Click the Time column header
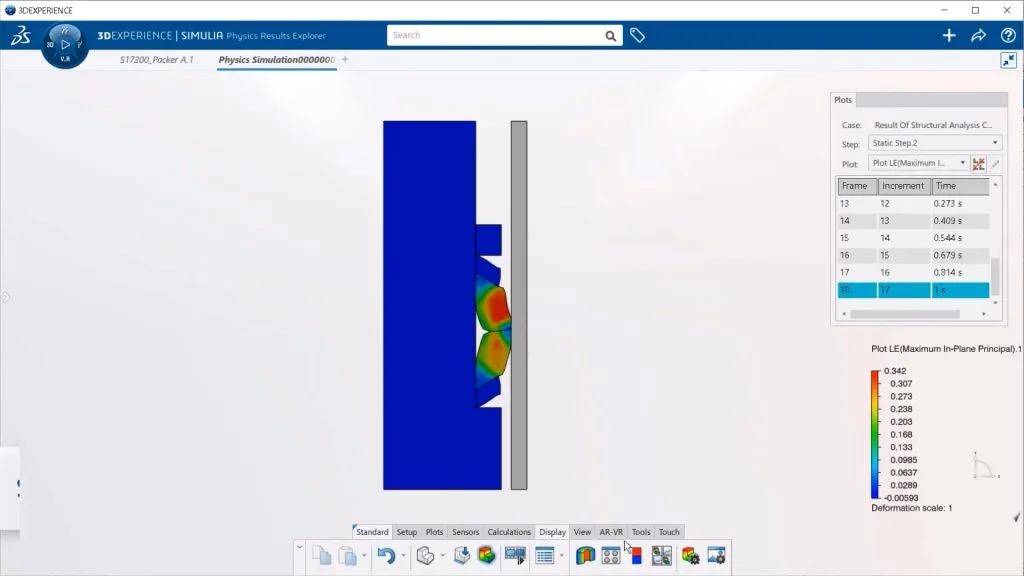This screenshot has width=1024, height=576. click(960, 186)
